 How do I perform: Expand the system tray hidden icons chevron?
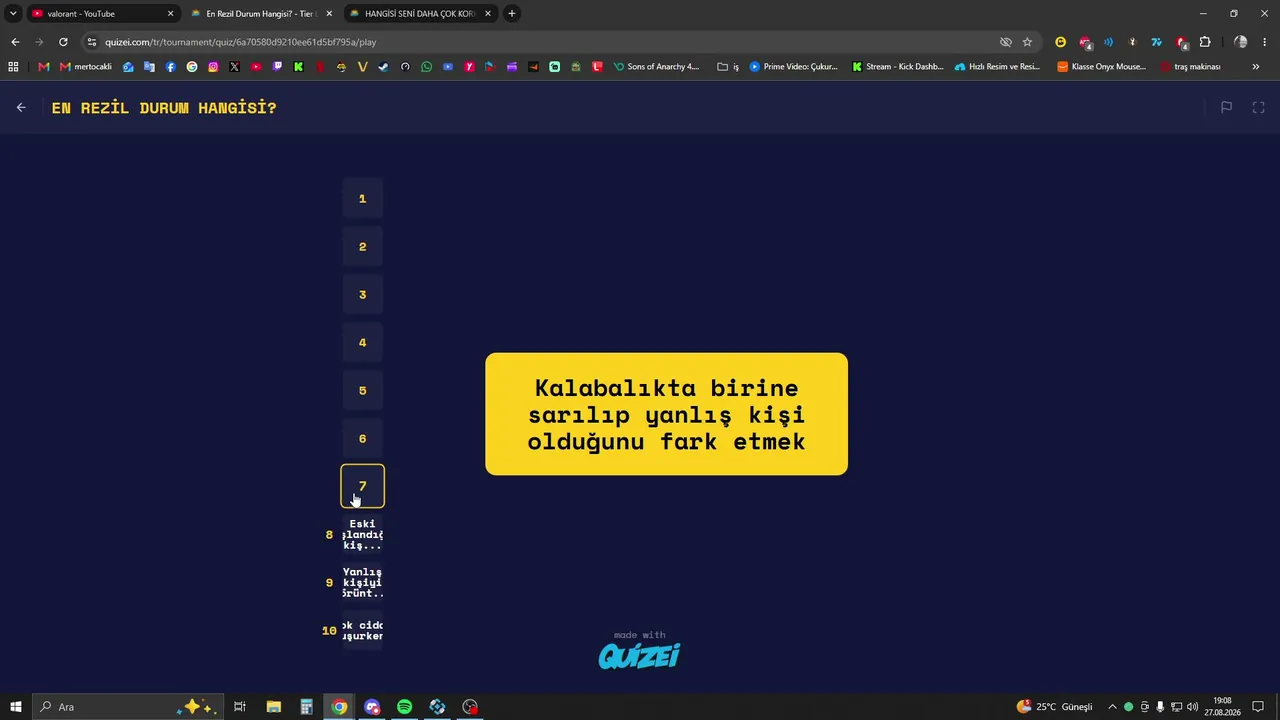[x=1112, y=707]
